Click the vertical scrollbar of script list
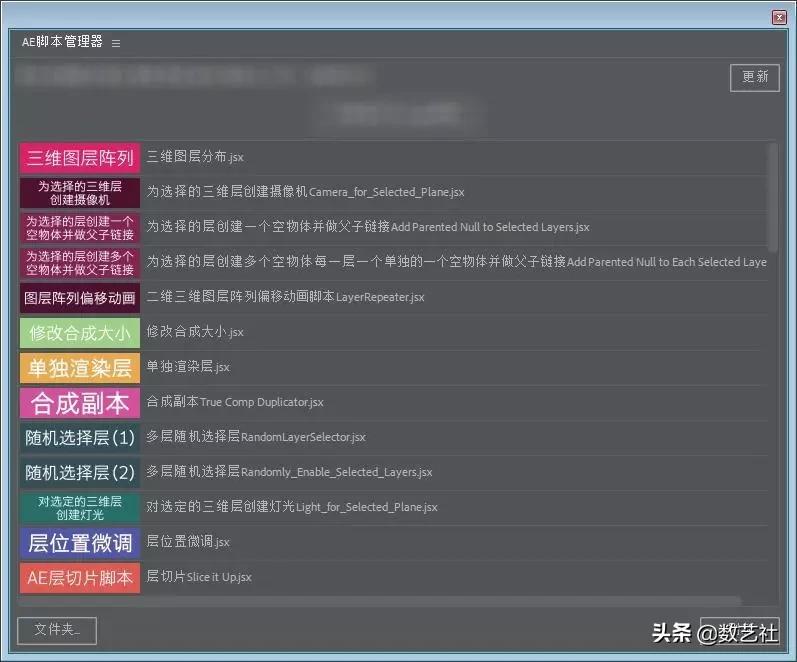The image size is (797, 662). [773, 198]
